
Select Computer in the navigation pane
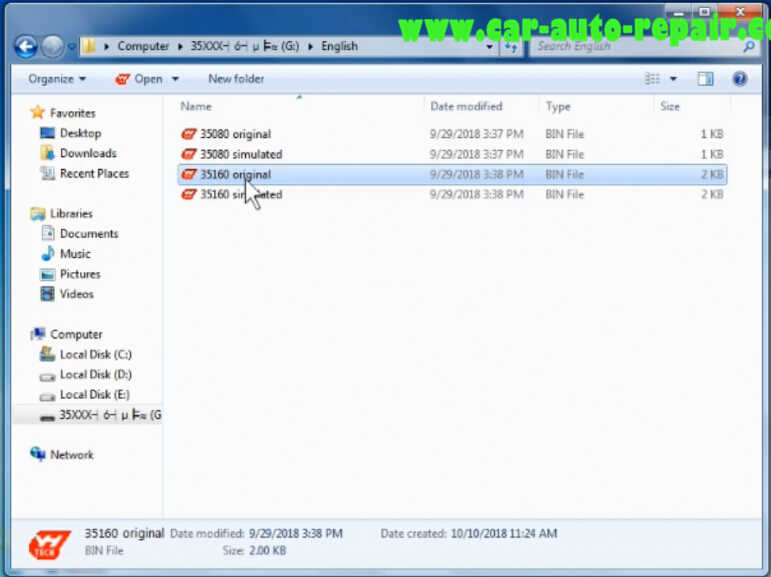point(76,334)
